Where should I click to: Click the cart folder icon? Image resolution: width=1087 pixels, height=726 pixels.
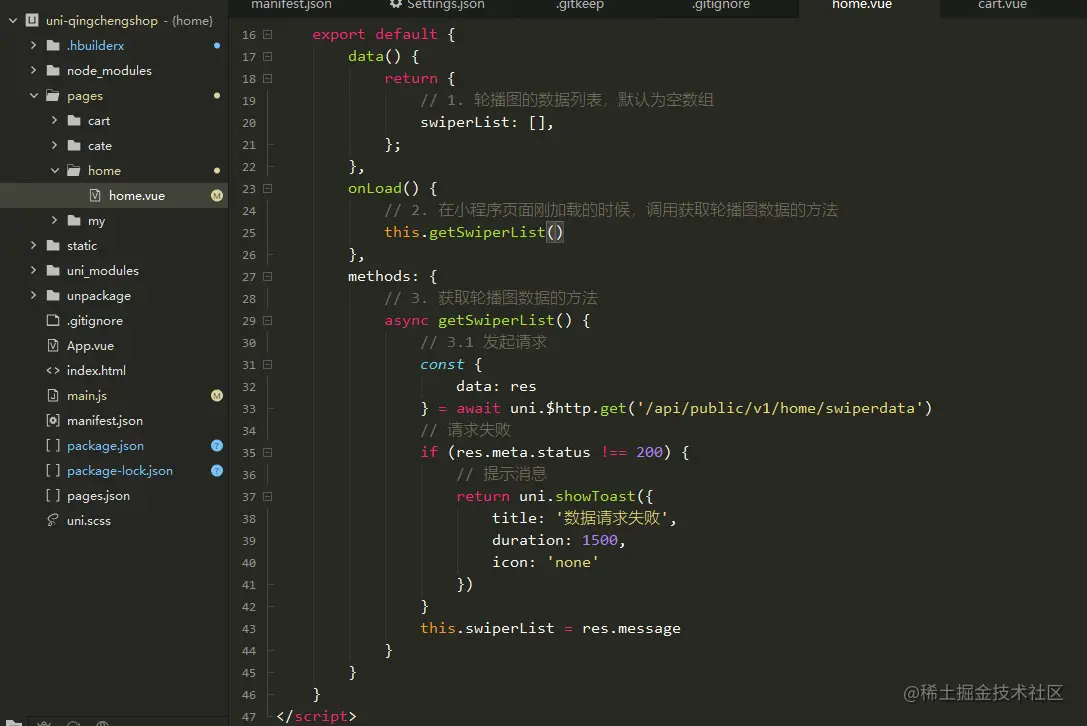[x=74, y=120]
